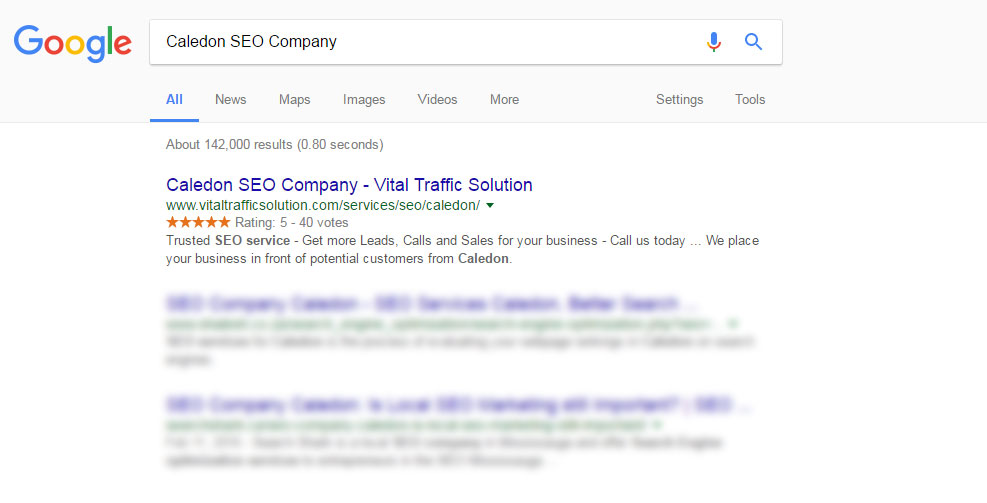Image resolution: width=987 pixels, height=503 pixels.
Task: Open the Videos tab
Action: (437, 99)
